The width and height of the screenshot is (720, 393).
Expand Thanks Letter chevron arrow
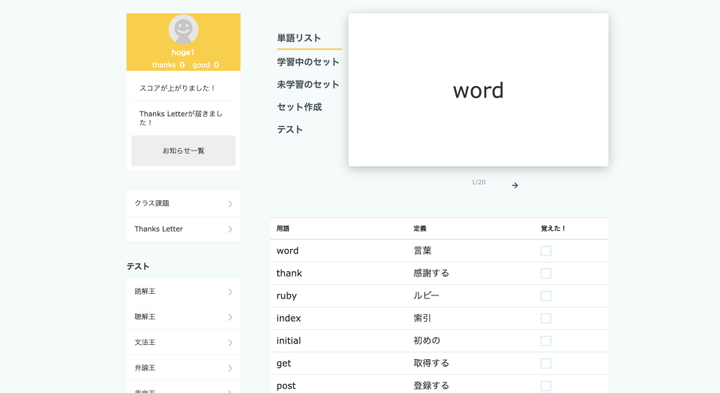click(x=230, y=229)
